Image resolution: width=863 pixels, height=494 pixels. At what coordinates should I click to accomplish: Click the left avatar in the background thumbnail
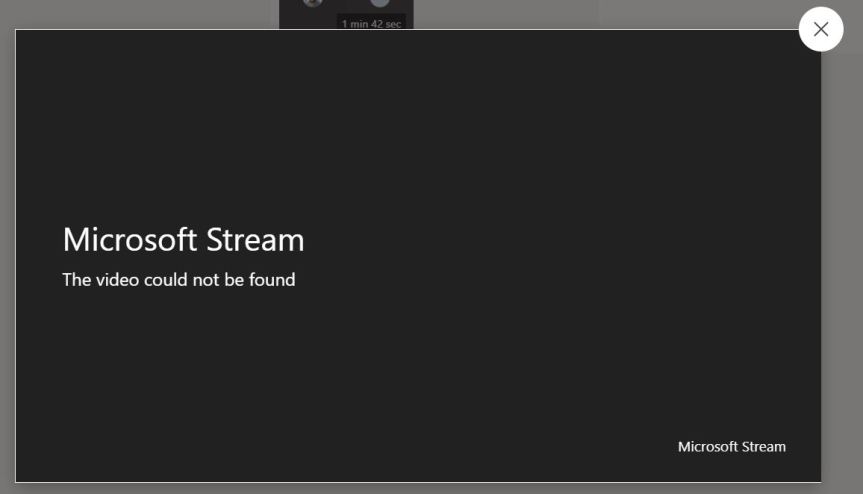pos(313,3)
